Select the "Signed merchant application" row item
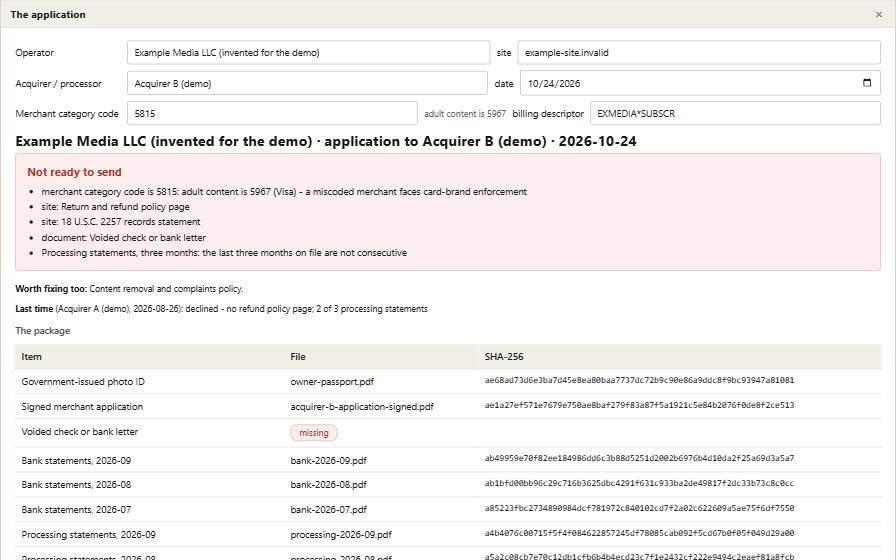The height and width of the screenshot is (560, 896). [82, 407]
